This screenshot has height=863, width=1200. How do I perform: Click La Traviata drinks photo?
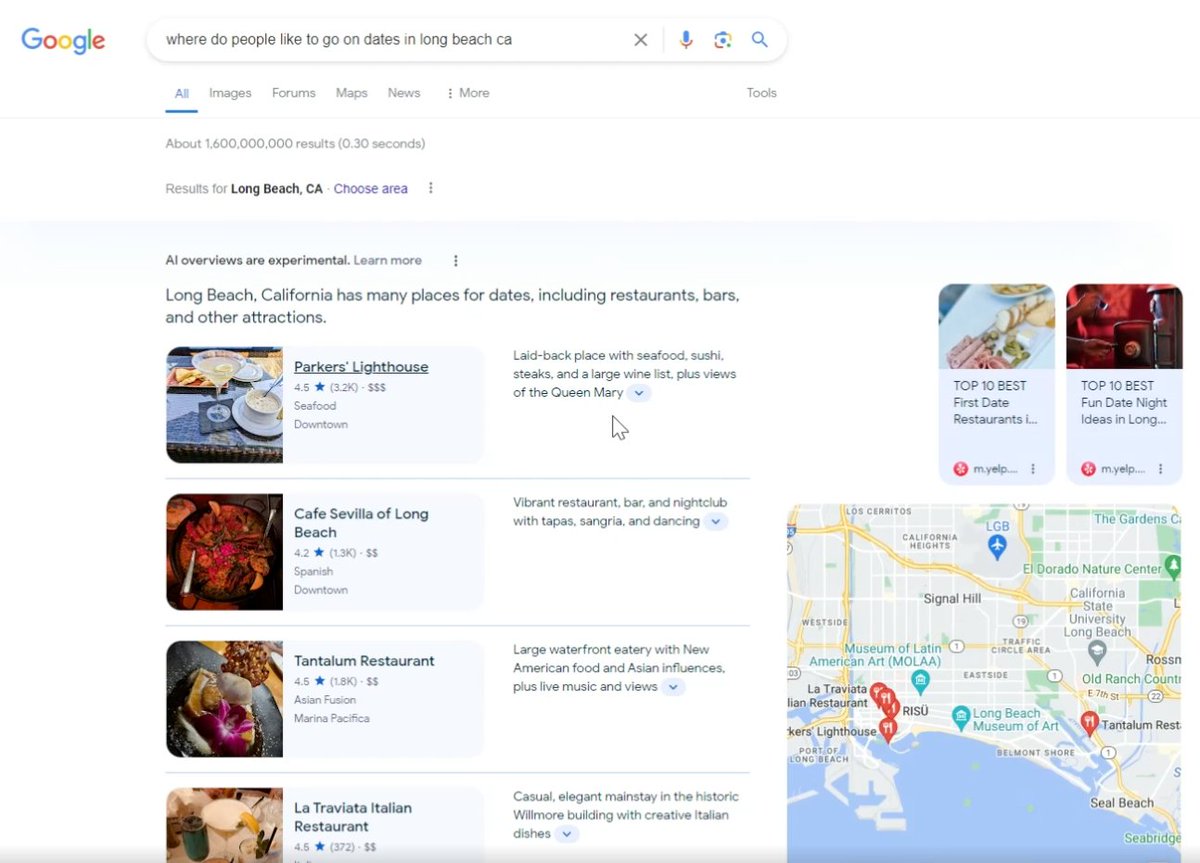225,825
